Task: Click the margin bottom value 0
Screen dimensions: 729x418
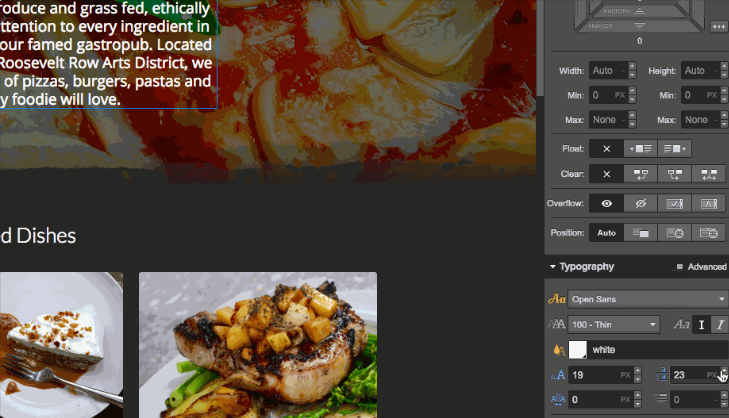Action: (640, 41)
